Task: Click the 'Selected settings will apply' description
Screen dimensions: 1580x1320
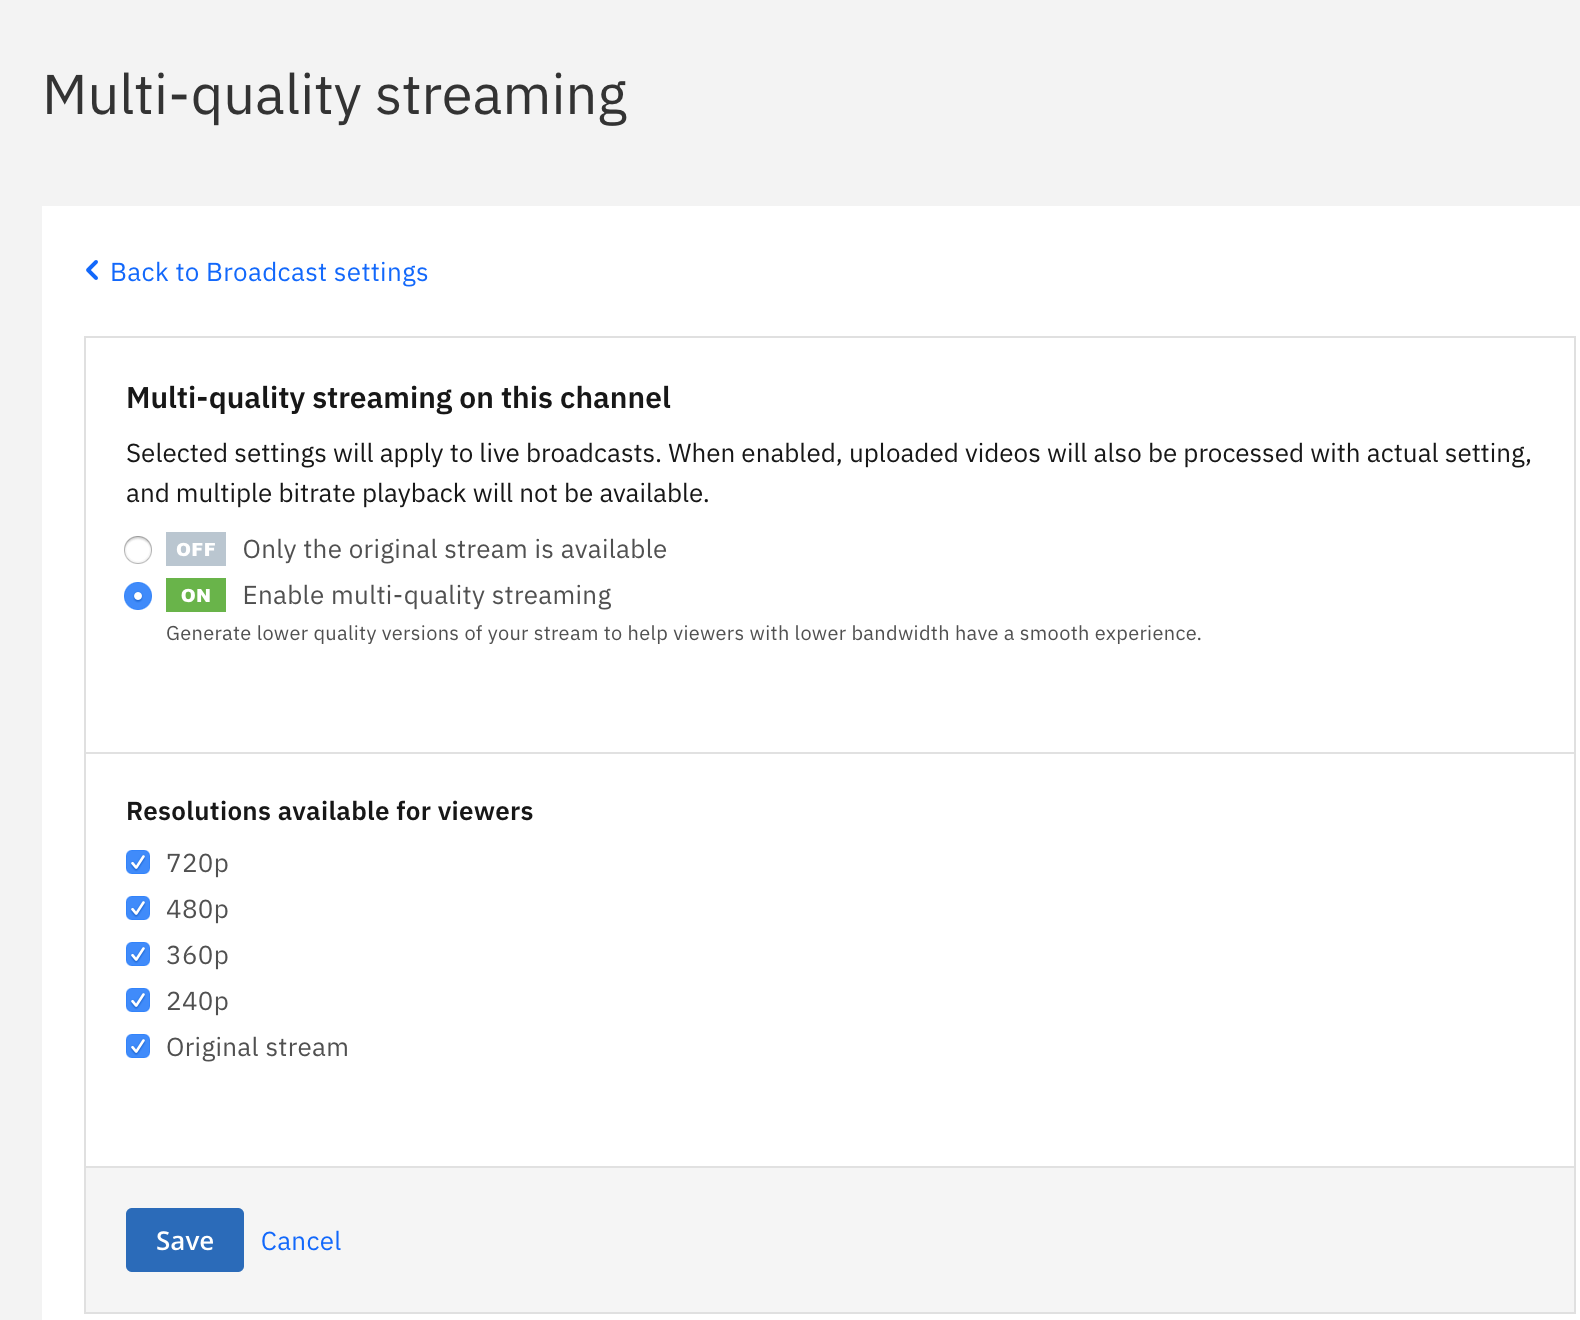Action: 829,473
